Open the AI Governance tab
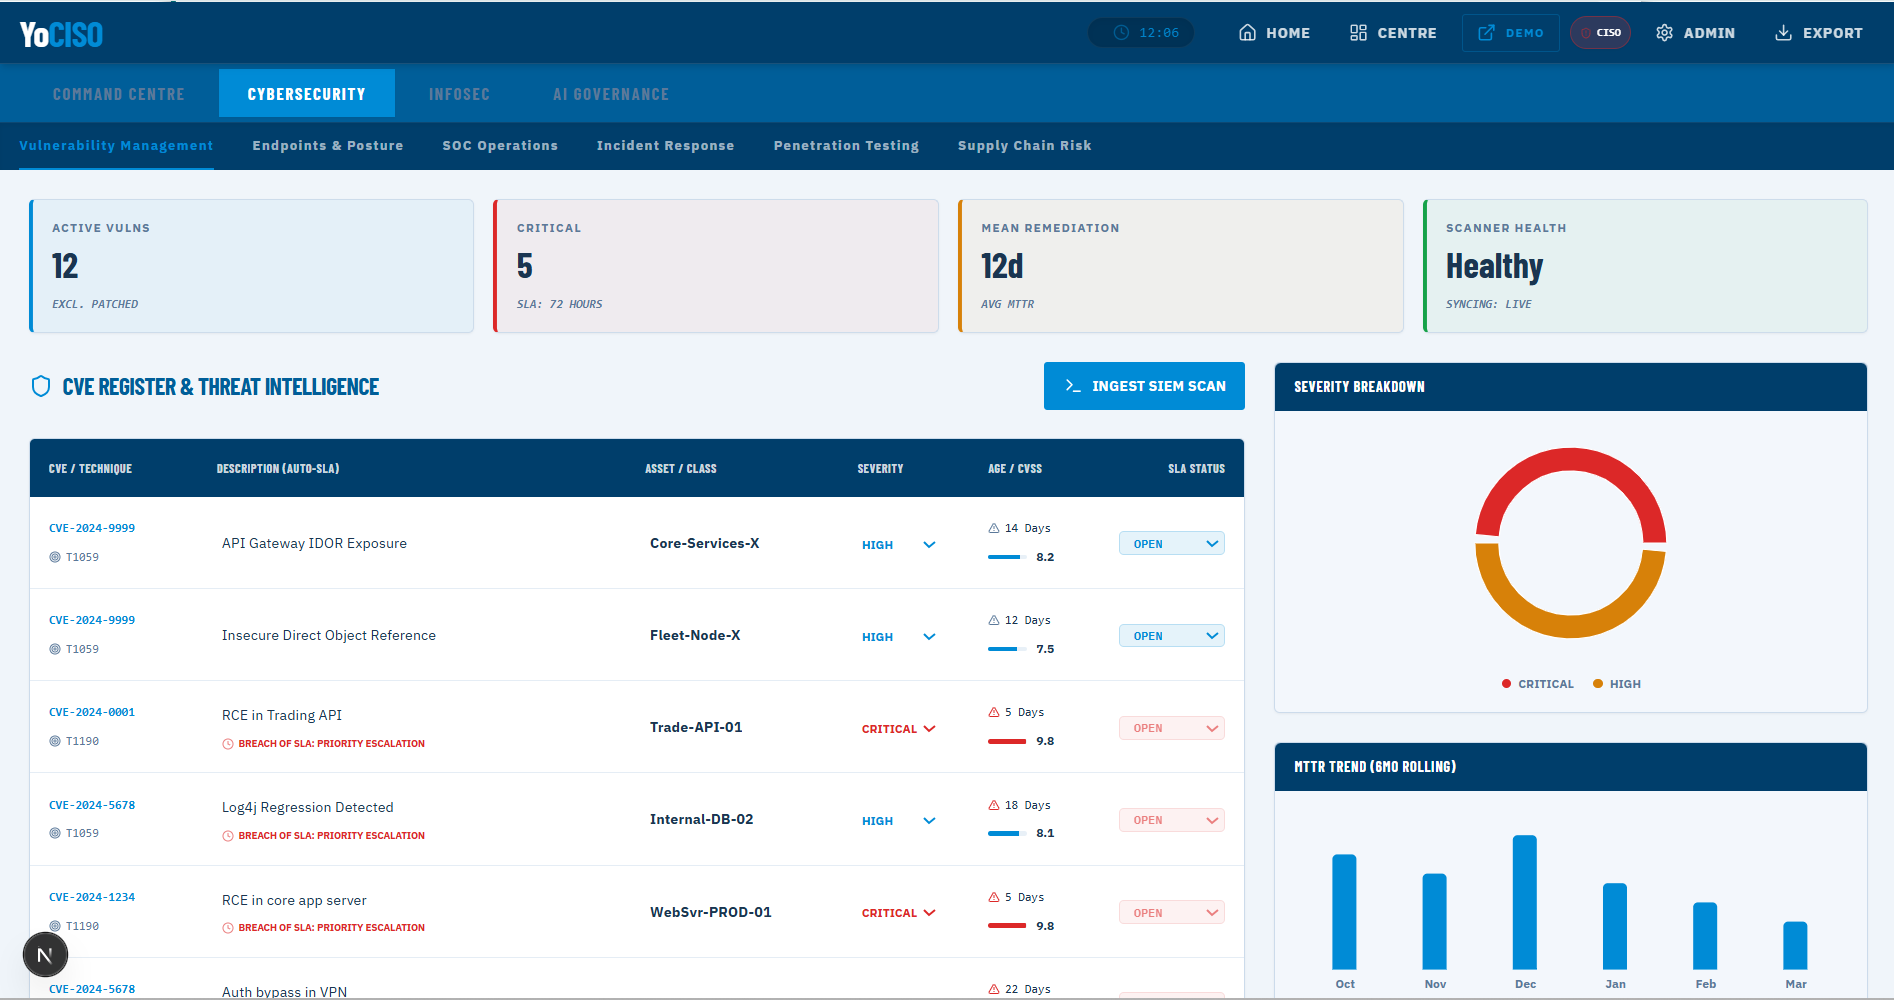Screen dimensions: 1894x1000 click(611, 94)
